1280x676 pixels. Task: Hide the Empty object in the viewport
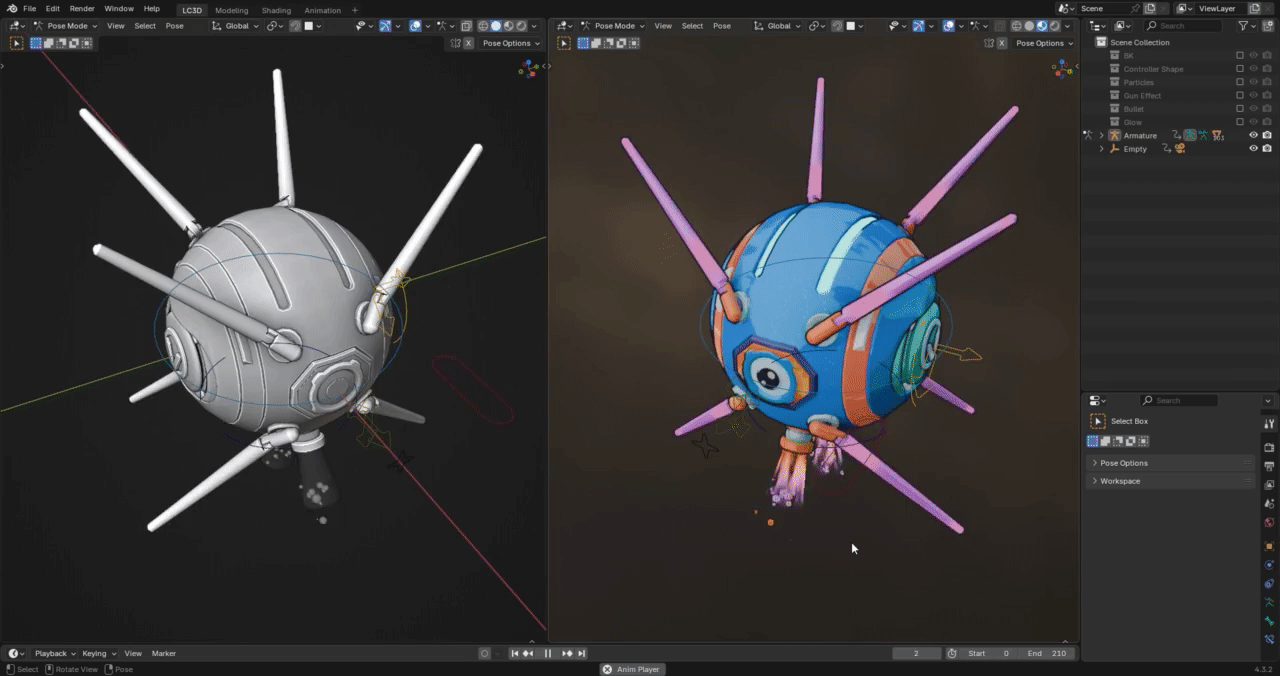[x=1253, y=149]
